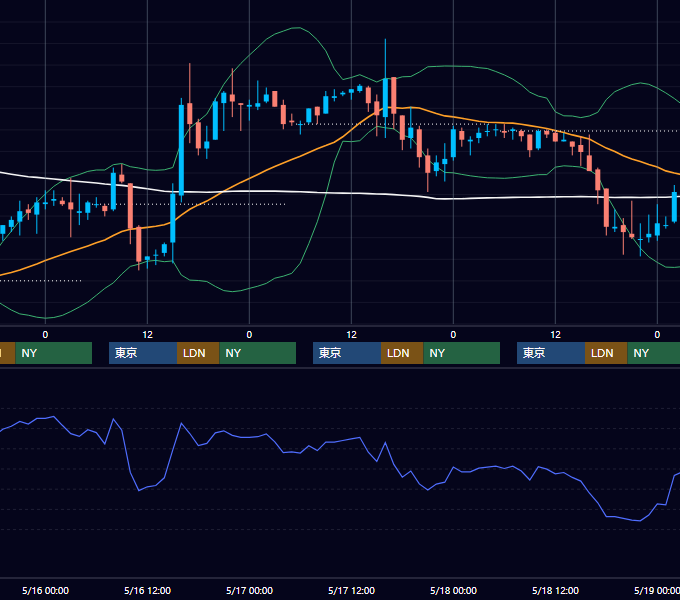
Task: Click the 0 hour tick above 5/16 00:00
Action: tap(46, 335)
